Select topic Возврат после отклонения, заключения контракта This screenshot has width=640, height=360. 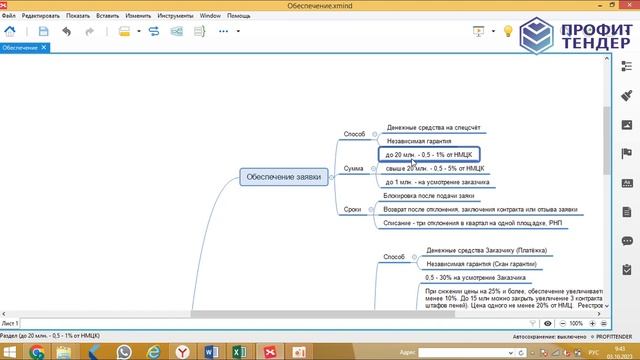(480, 209)
